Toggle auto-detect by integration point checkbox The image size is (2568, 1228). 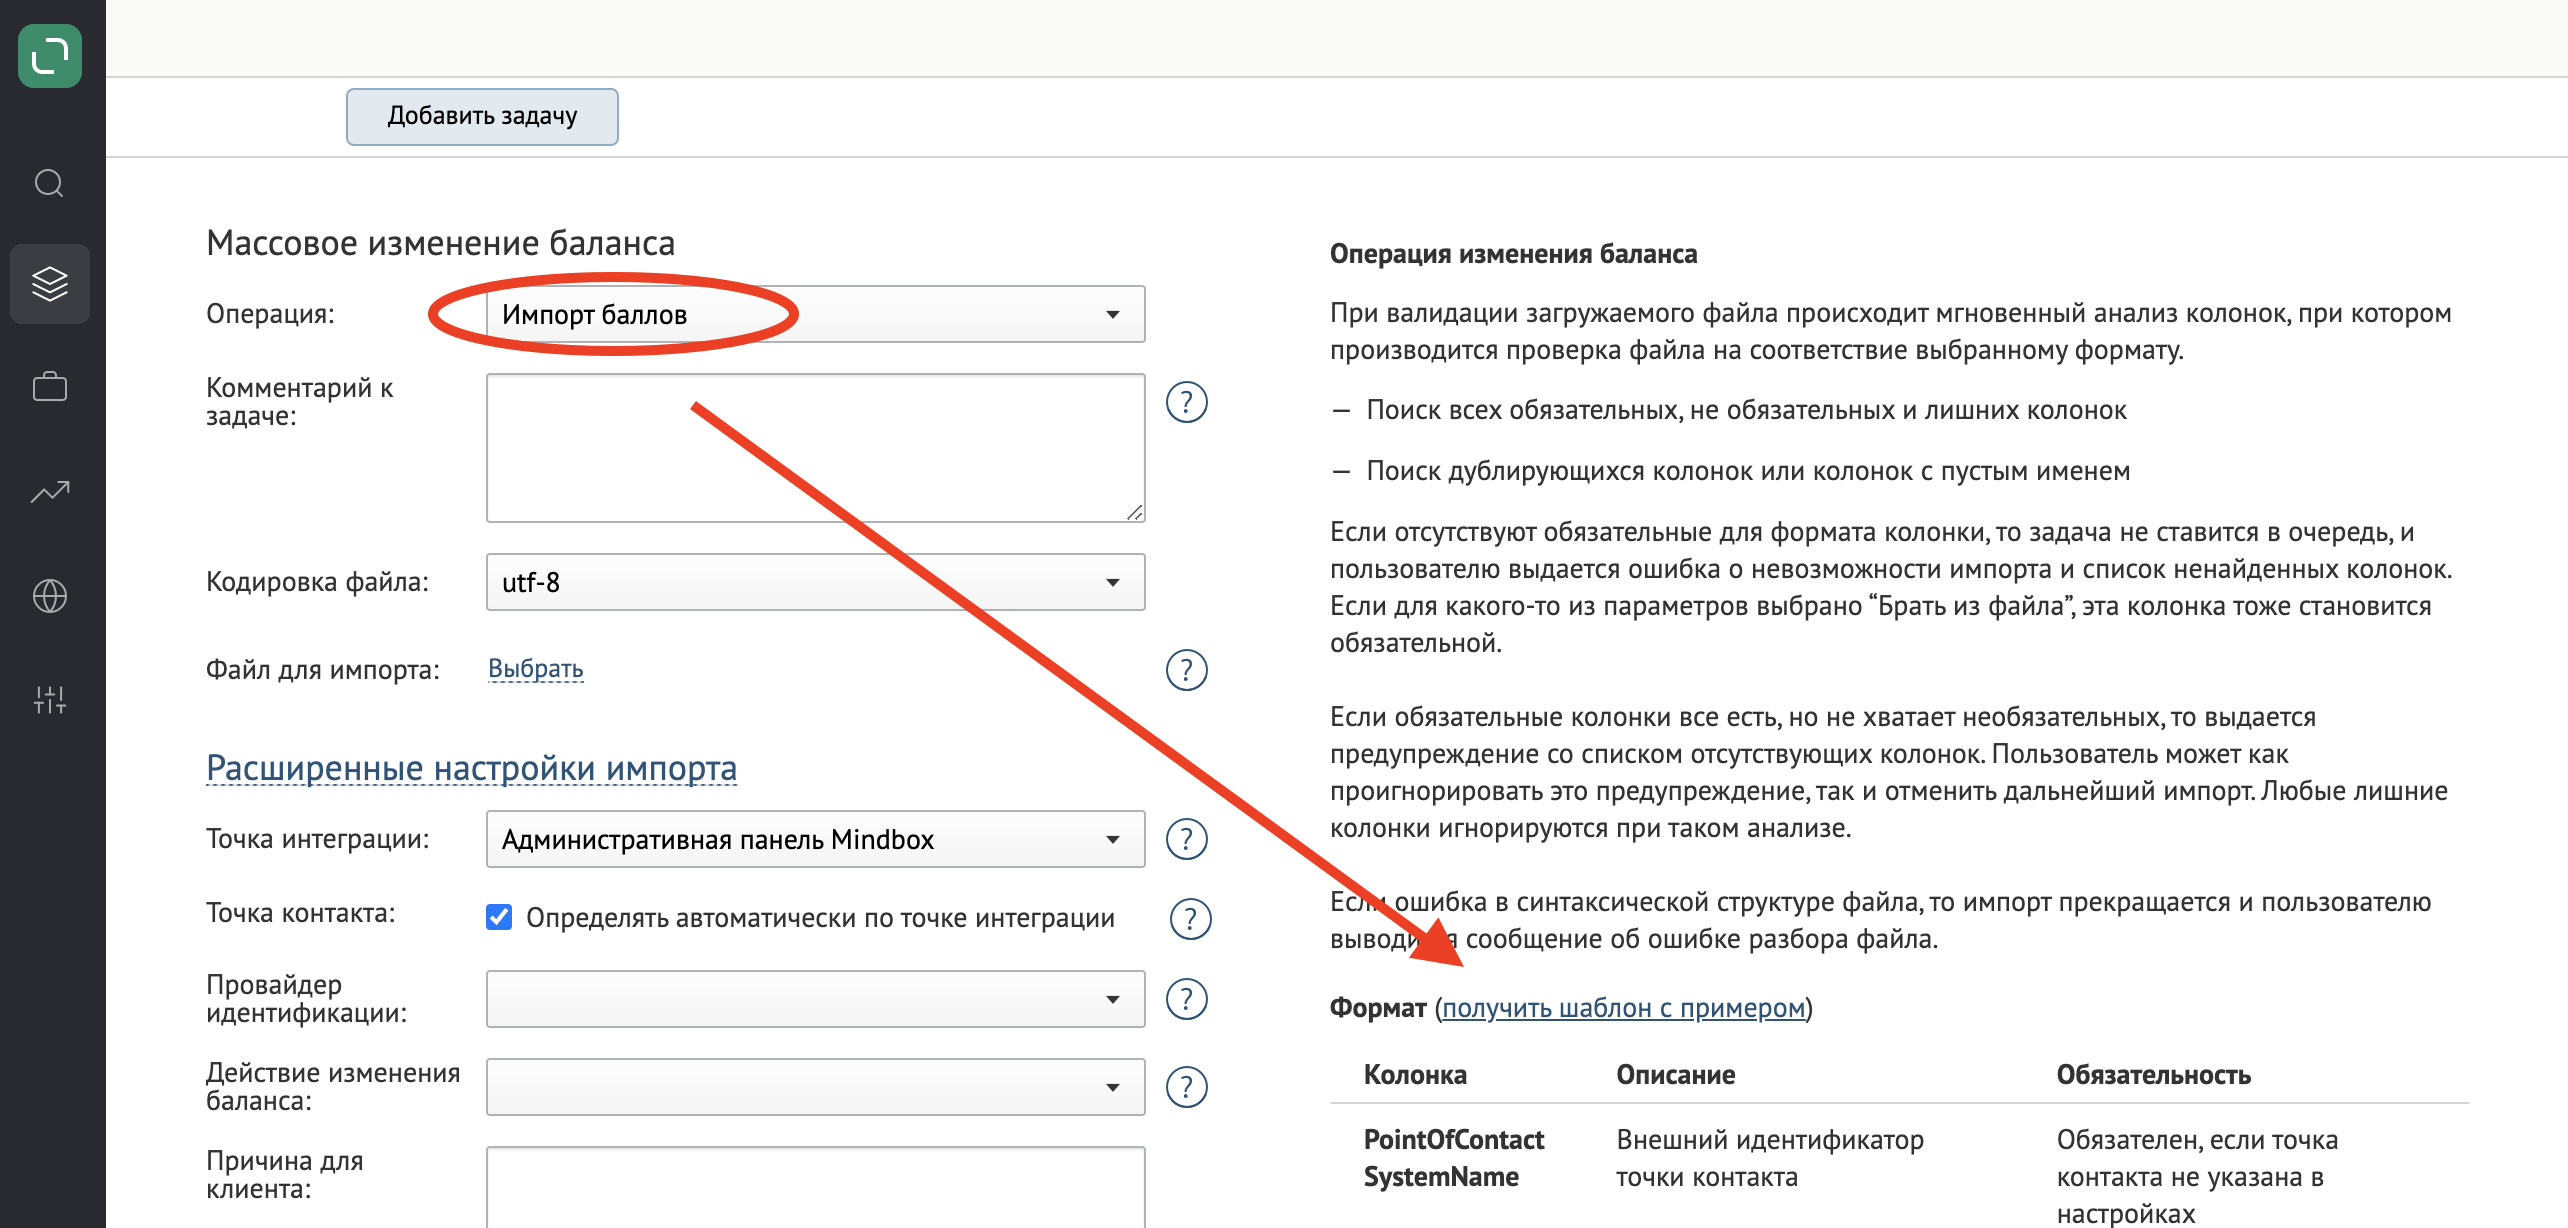pos(499,917)
